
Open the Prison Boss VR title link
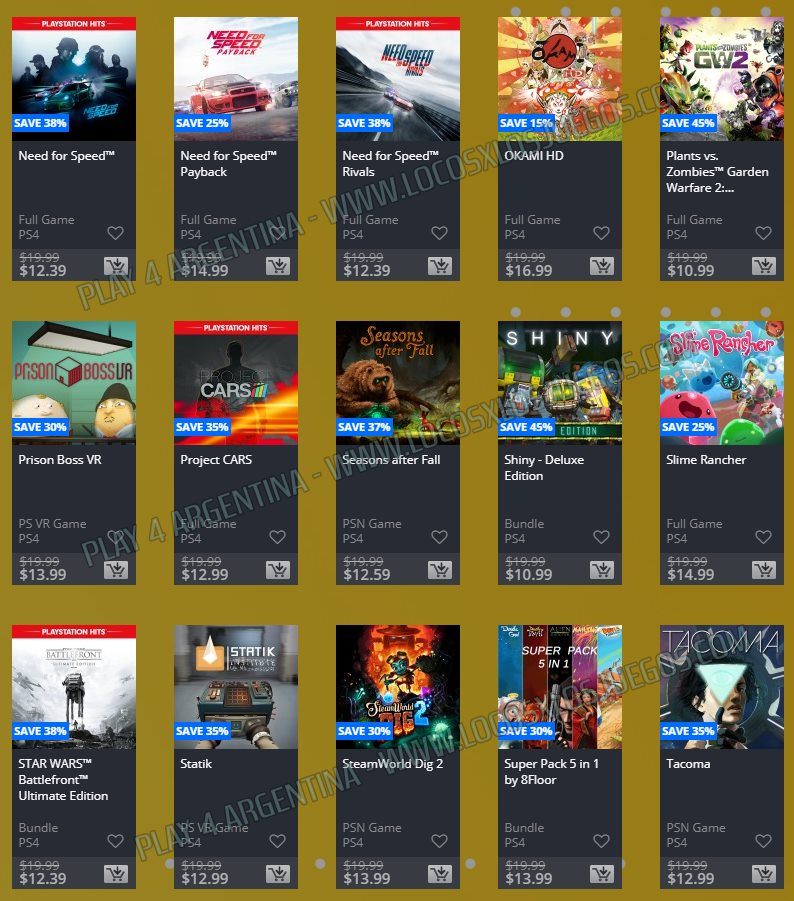click(60, 460)
